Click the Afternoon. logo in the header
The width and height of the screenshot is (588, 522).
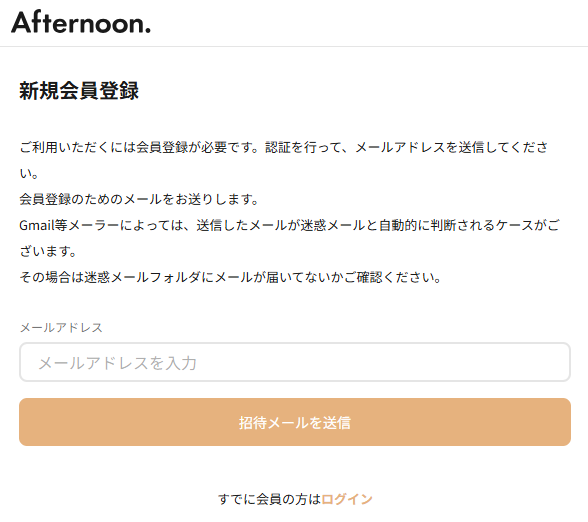[x=81, y=22]
